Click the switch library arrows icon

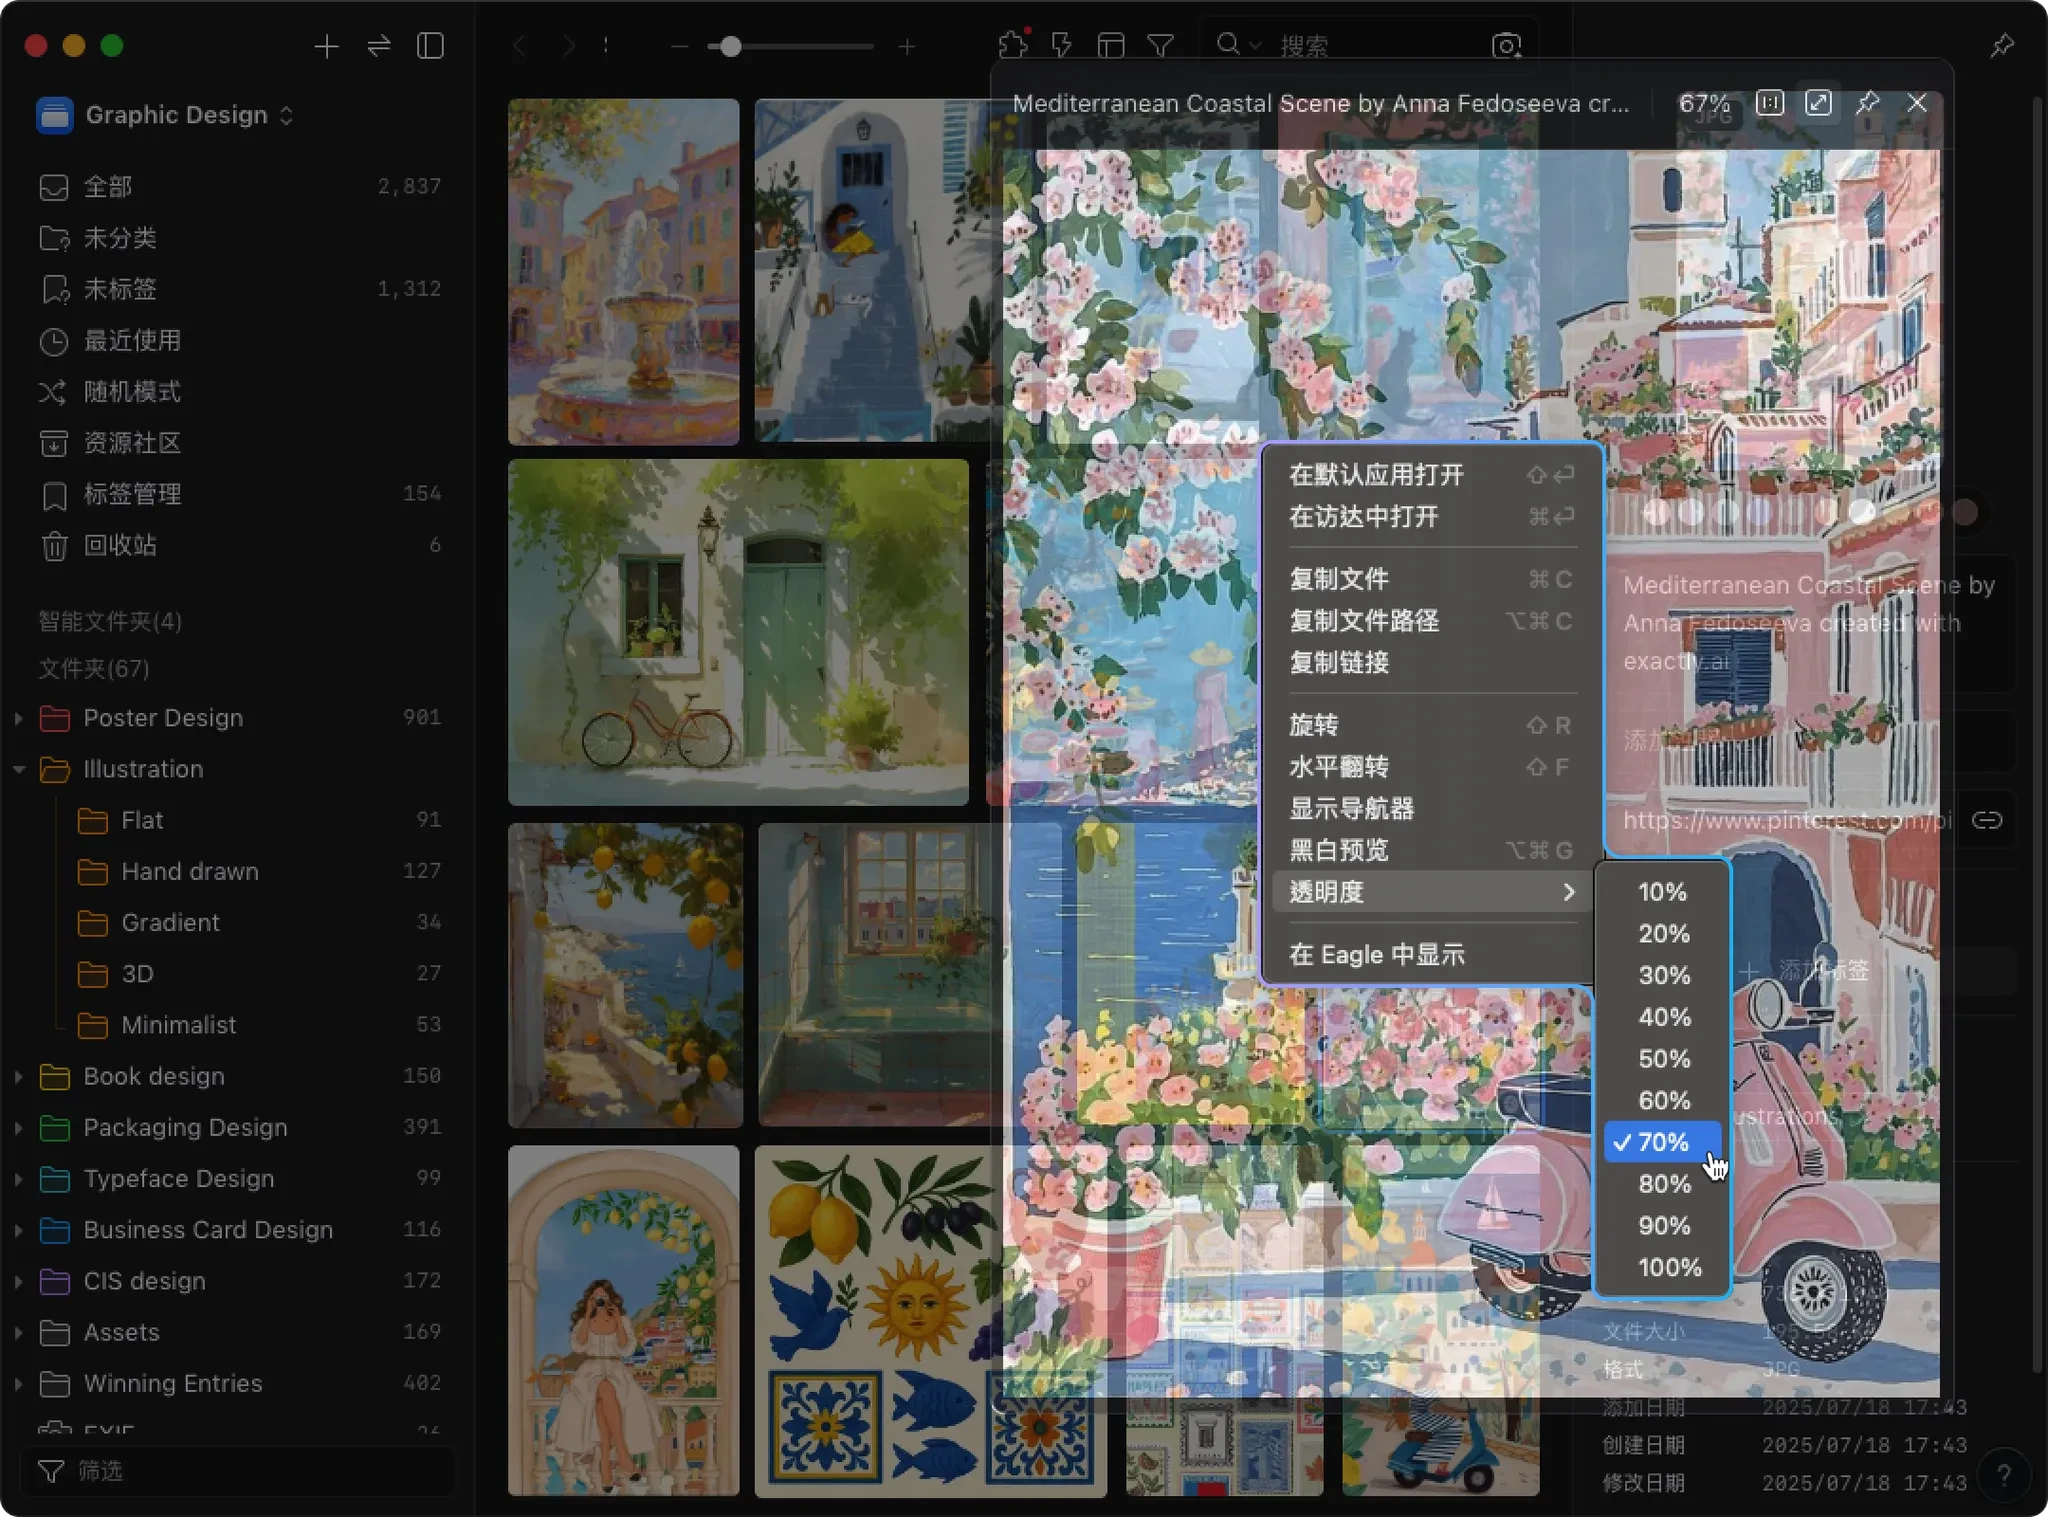click(379, 46)
